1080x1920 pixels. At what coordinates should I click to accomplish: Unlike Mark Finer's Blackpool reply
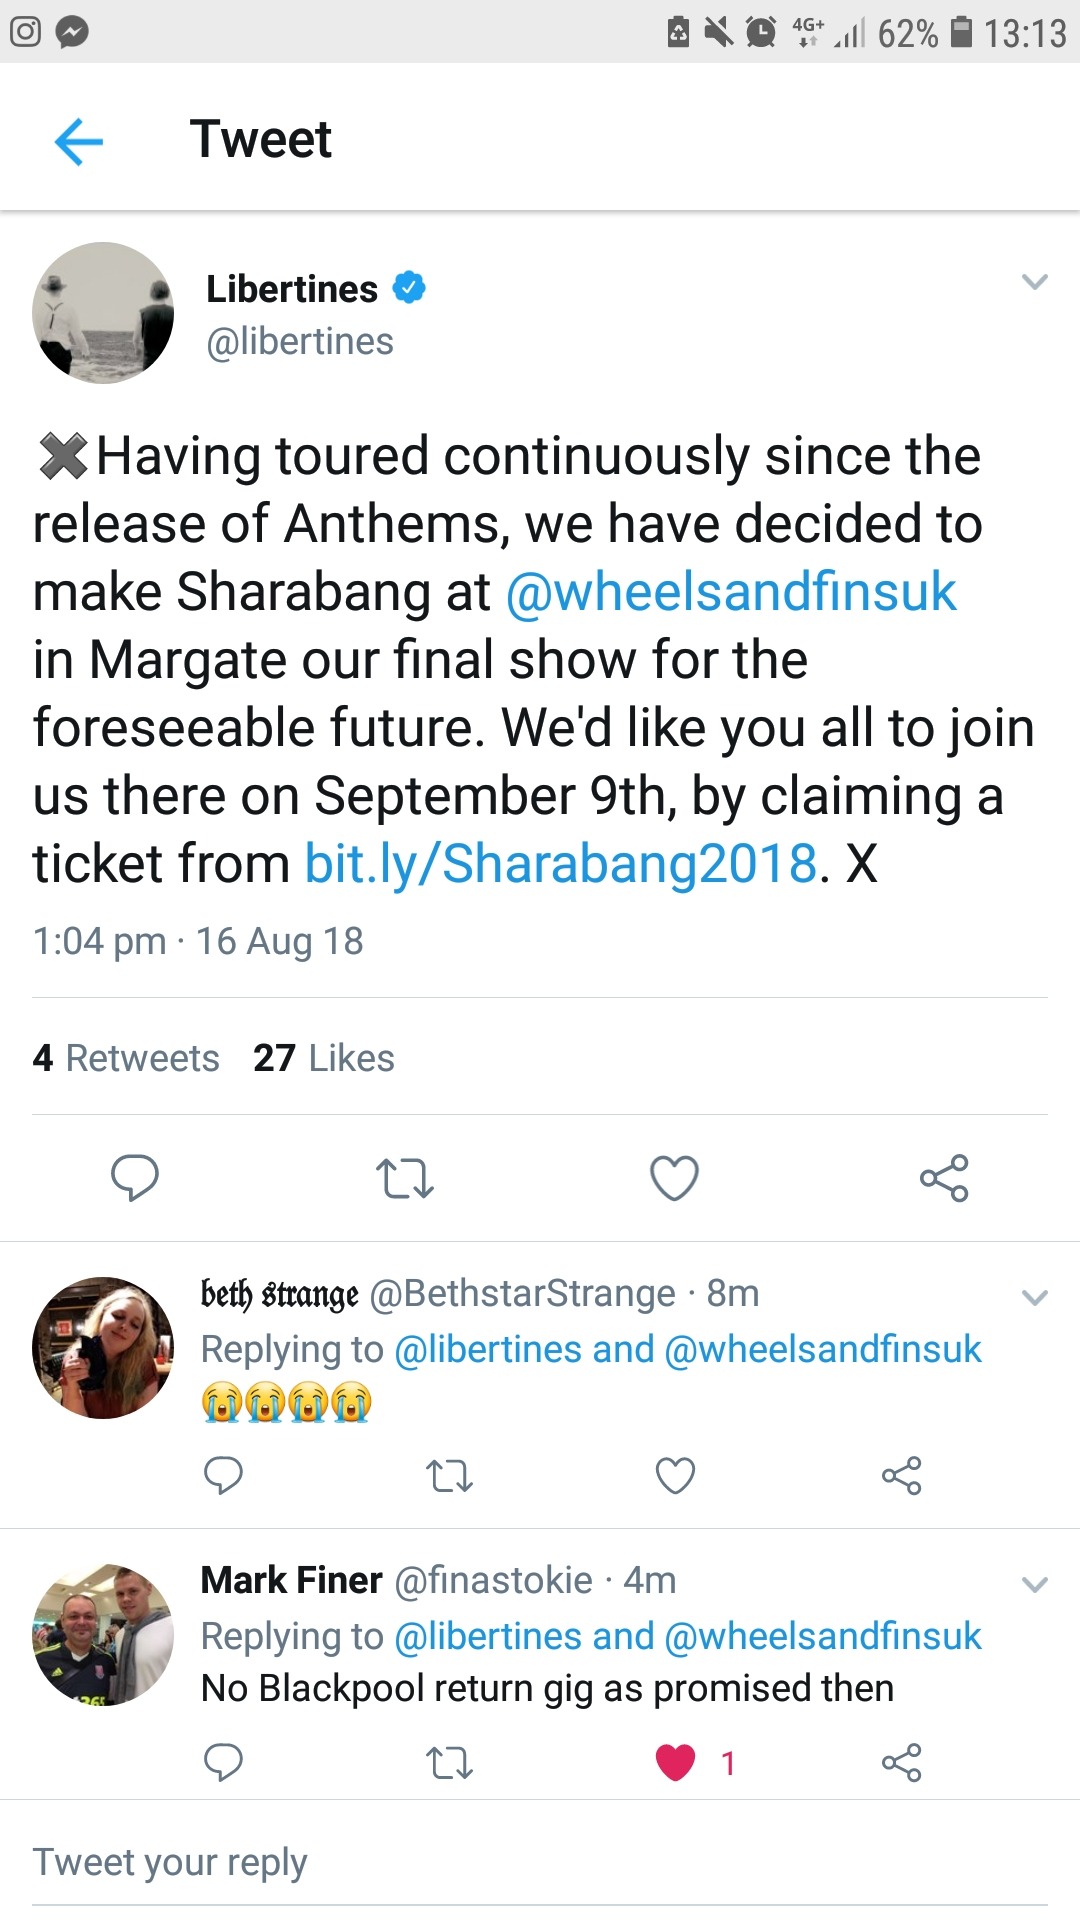point(675,1763)
